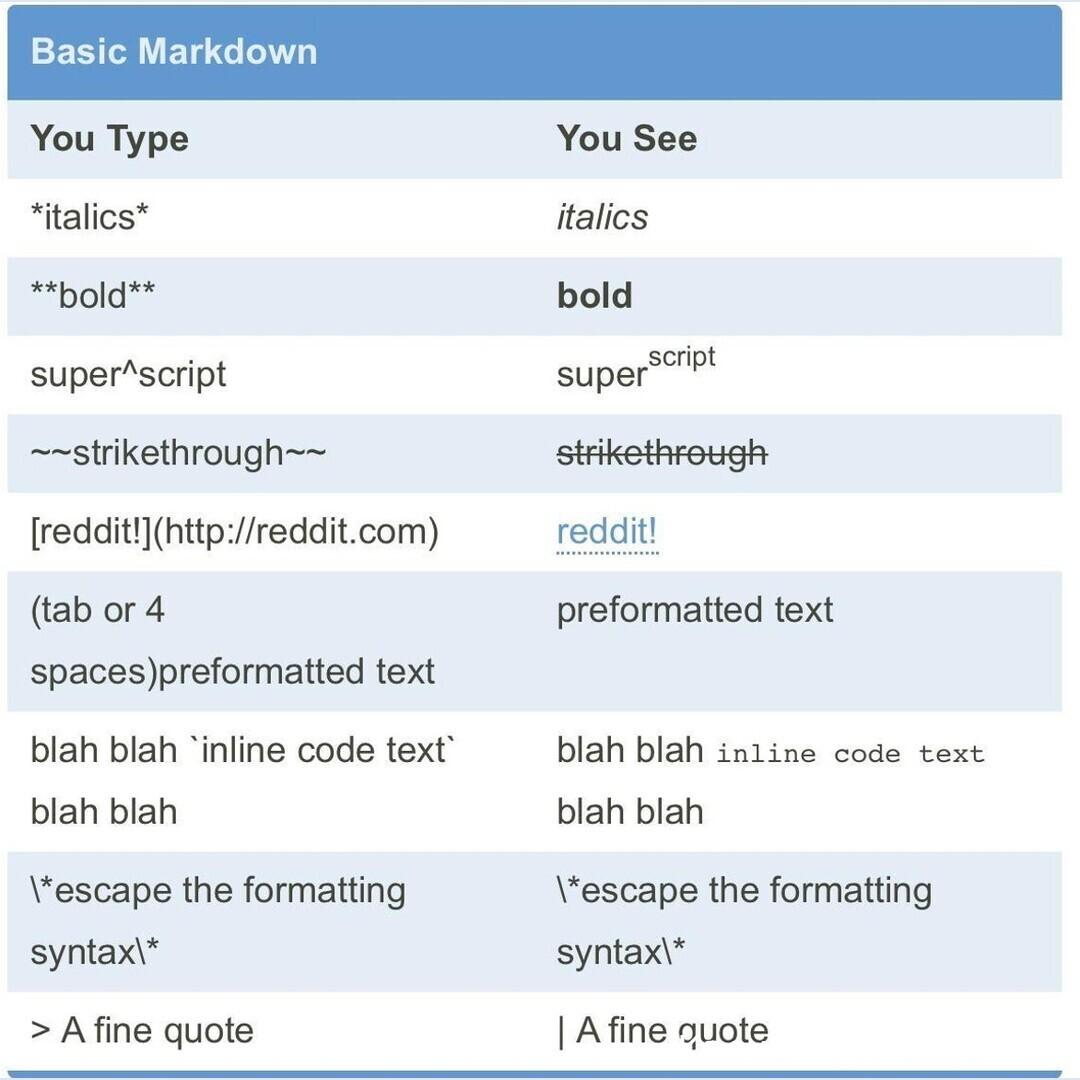Click the *italics* syntax example
This screenshot has width=1080, height=1080.
pos(89,217)
